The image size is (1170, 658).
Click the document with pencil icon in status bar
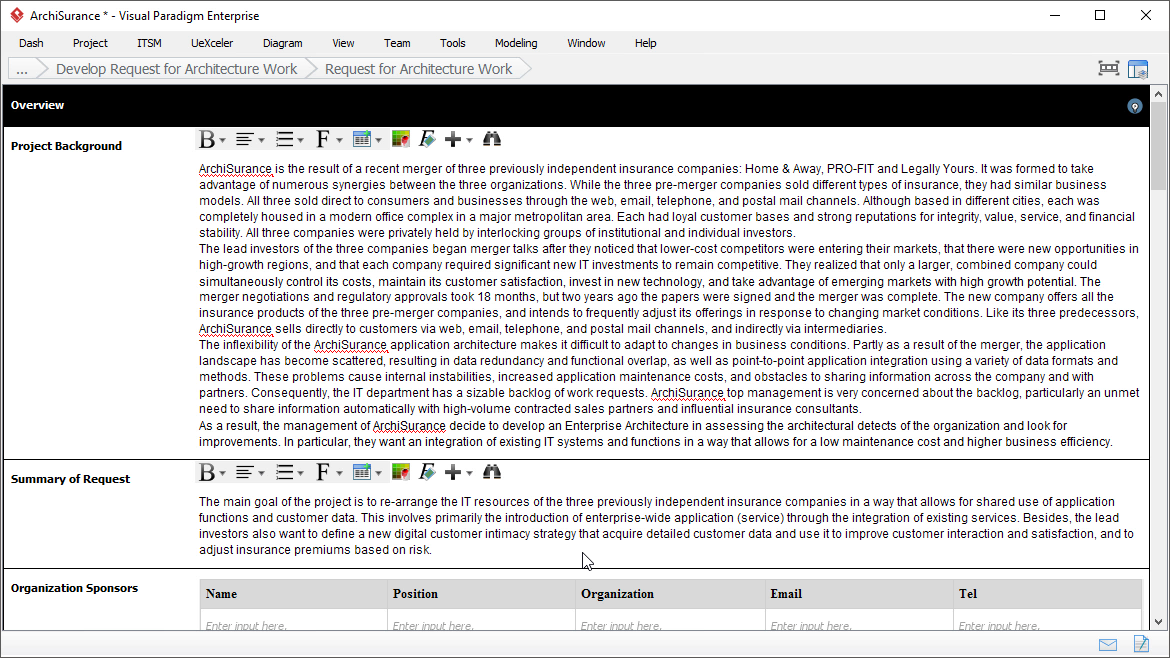click(x=1141, y=644)
